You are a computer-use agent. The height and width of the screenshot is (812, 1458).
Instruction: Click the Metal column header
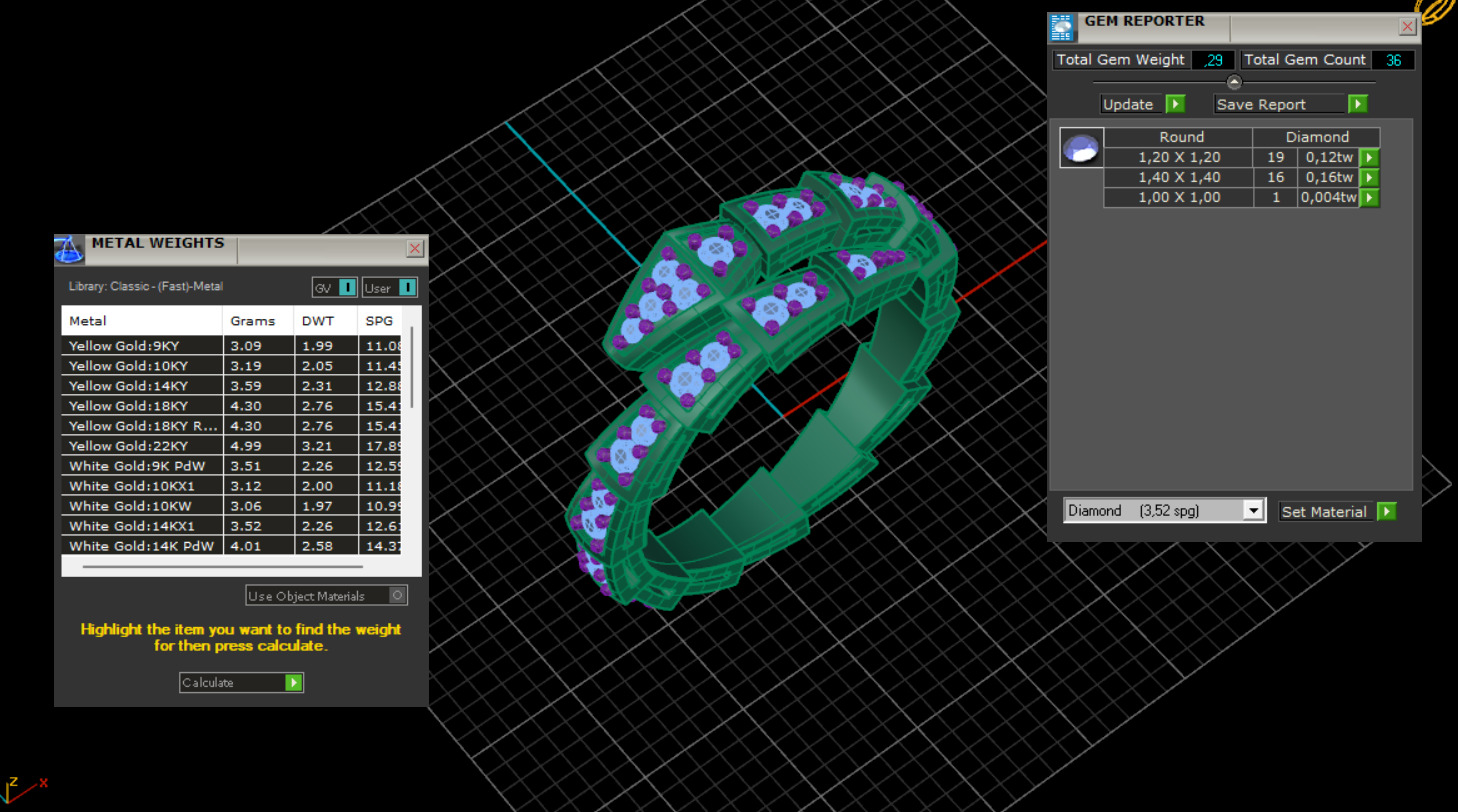pyautogui.click(x=142, y=321)
